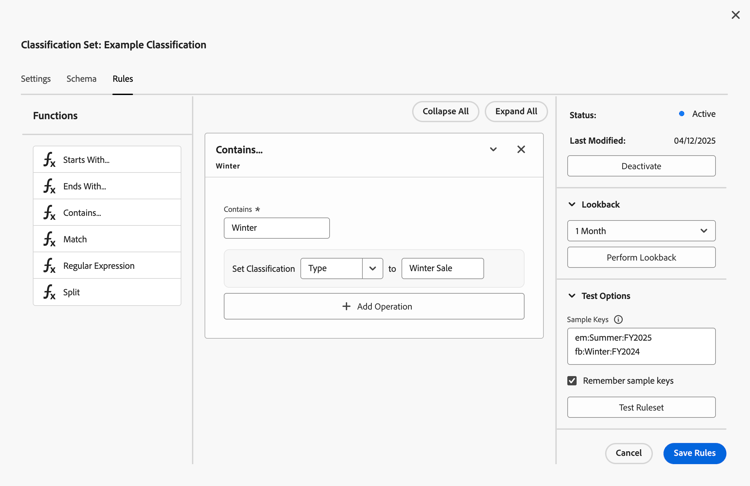Screen dimensions: 750x486
Task: Collapse the Test Options section
Action: [x=572, y=296]
